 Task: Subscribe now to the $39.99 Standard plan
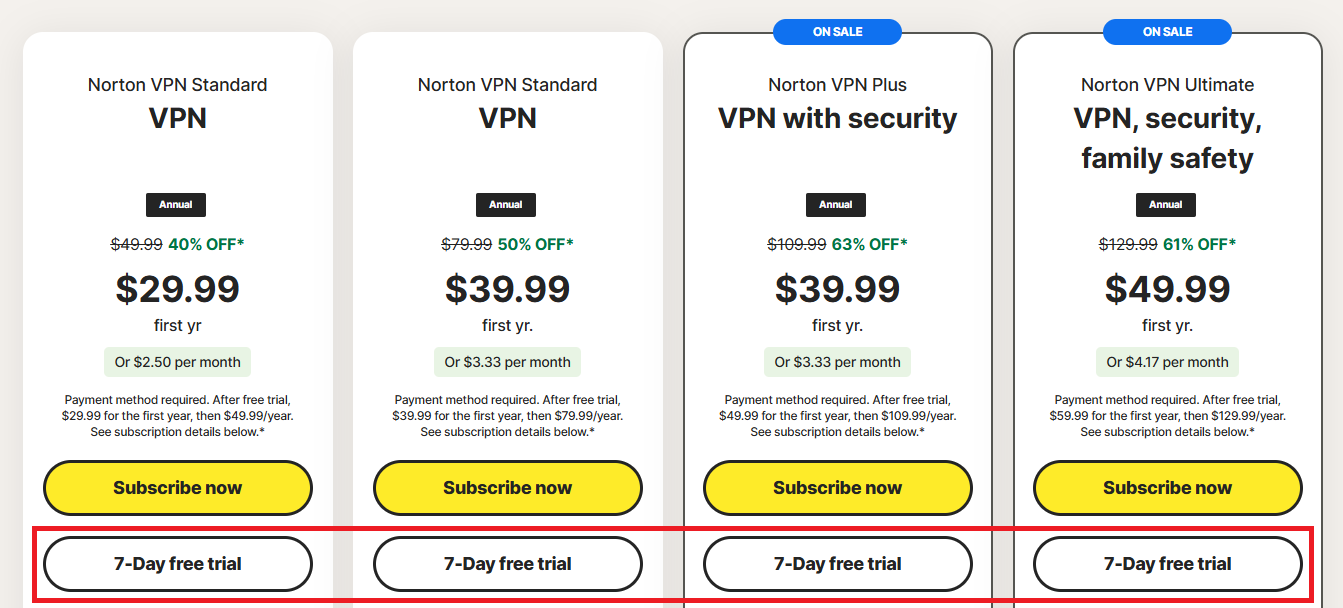tap(508, 488)
